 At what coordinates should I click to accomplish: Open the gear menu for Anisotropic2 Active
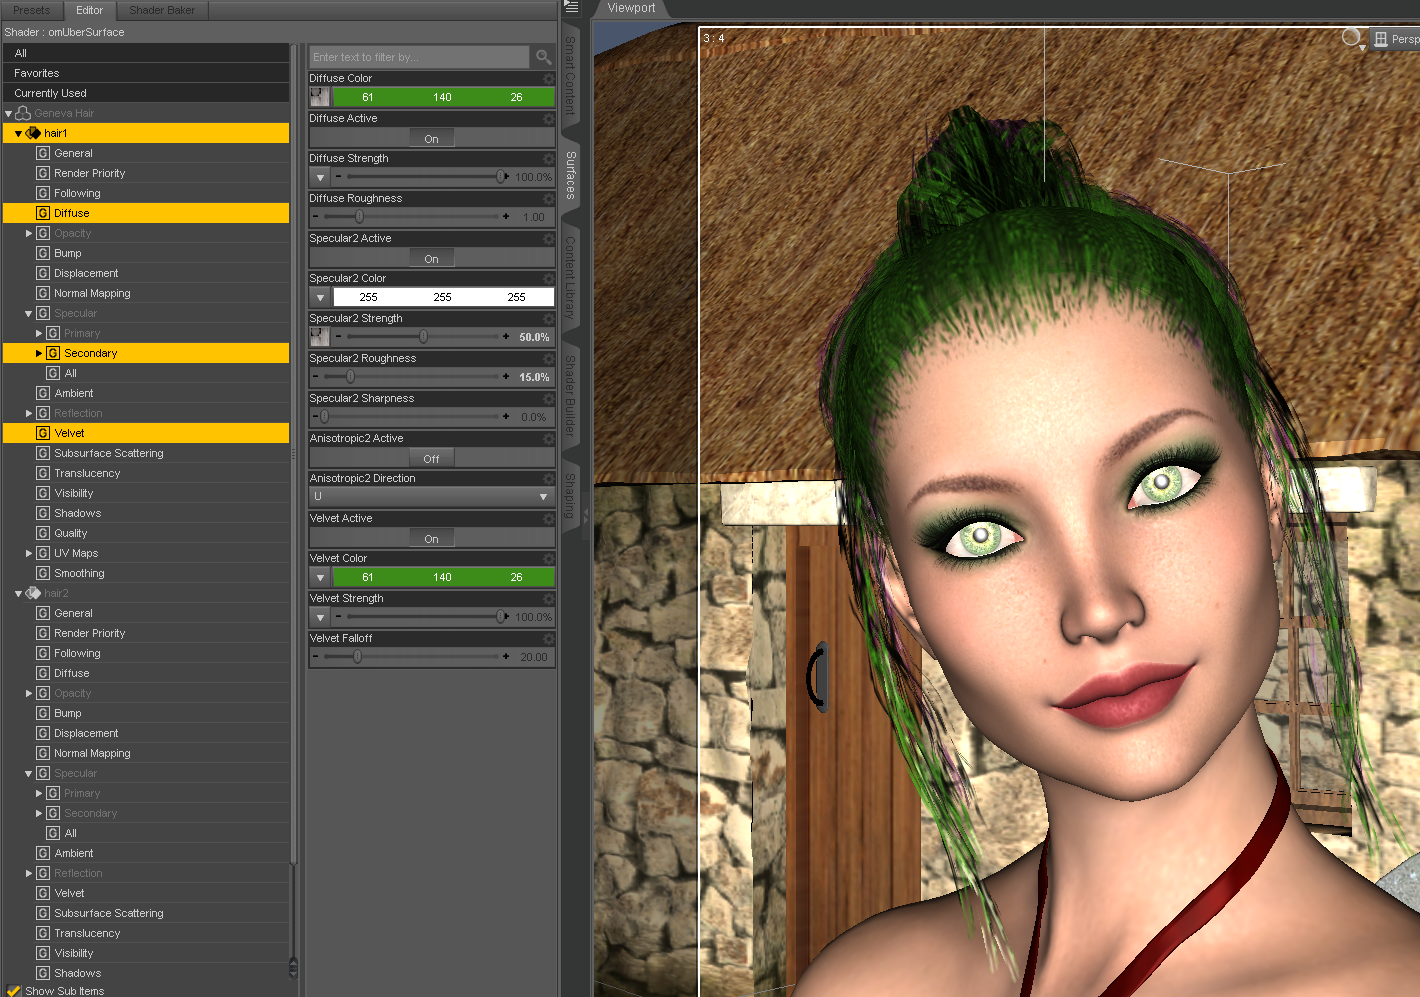click(549, 438)
